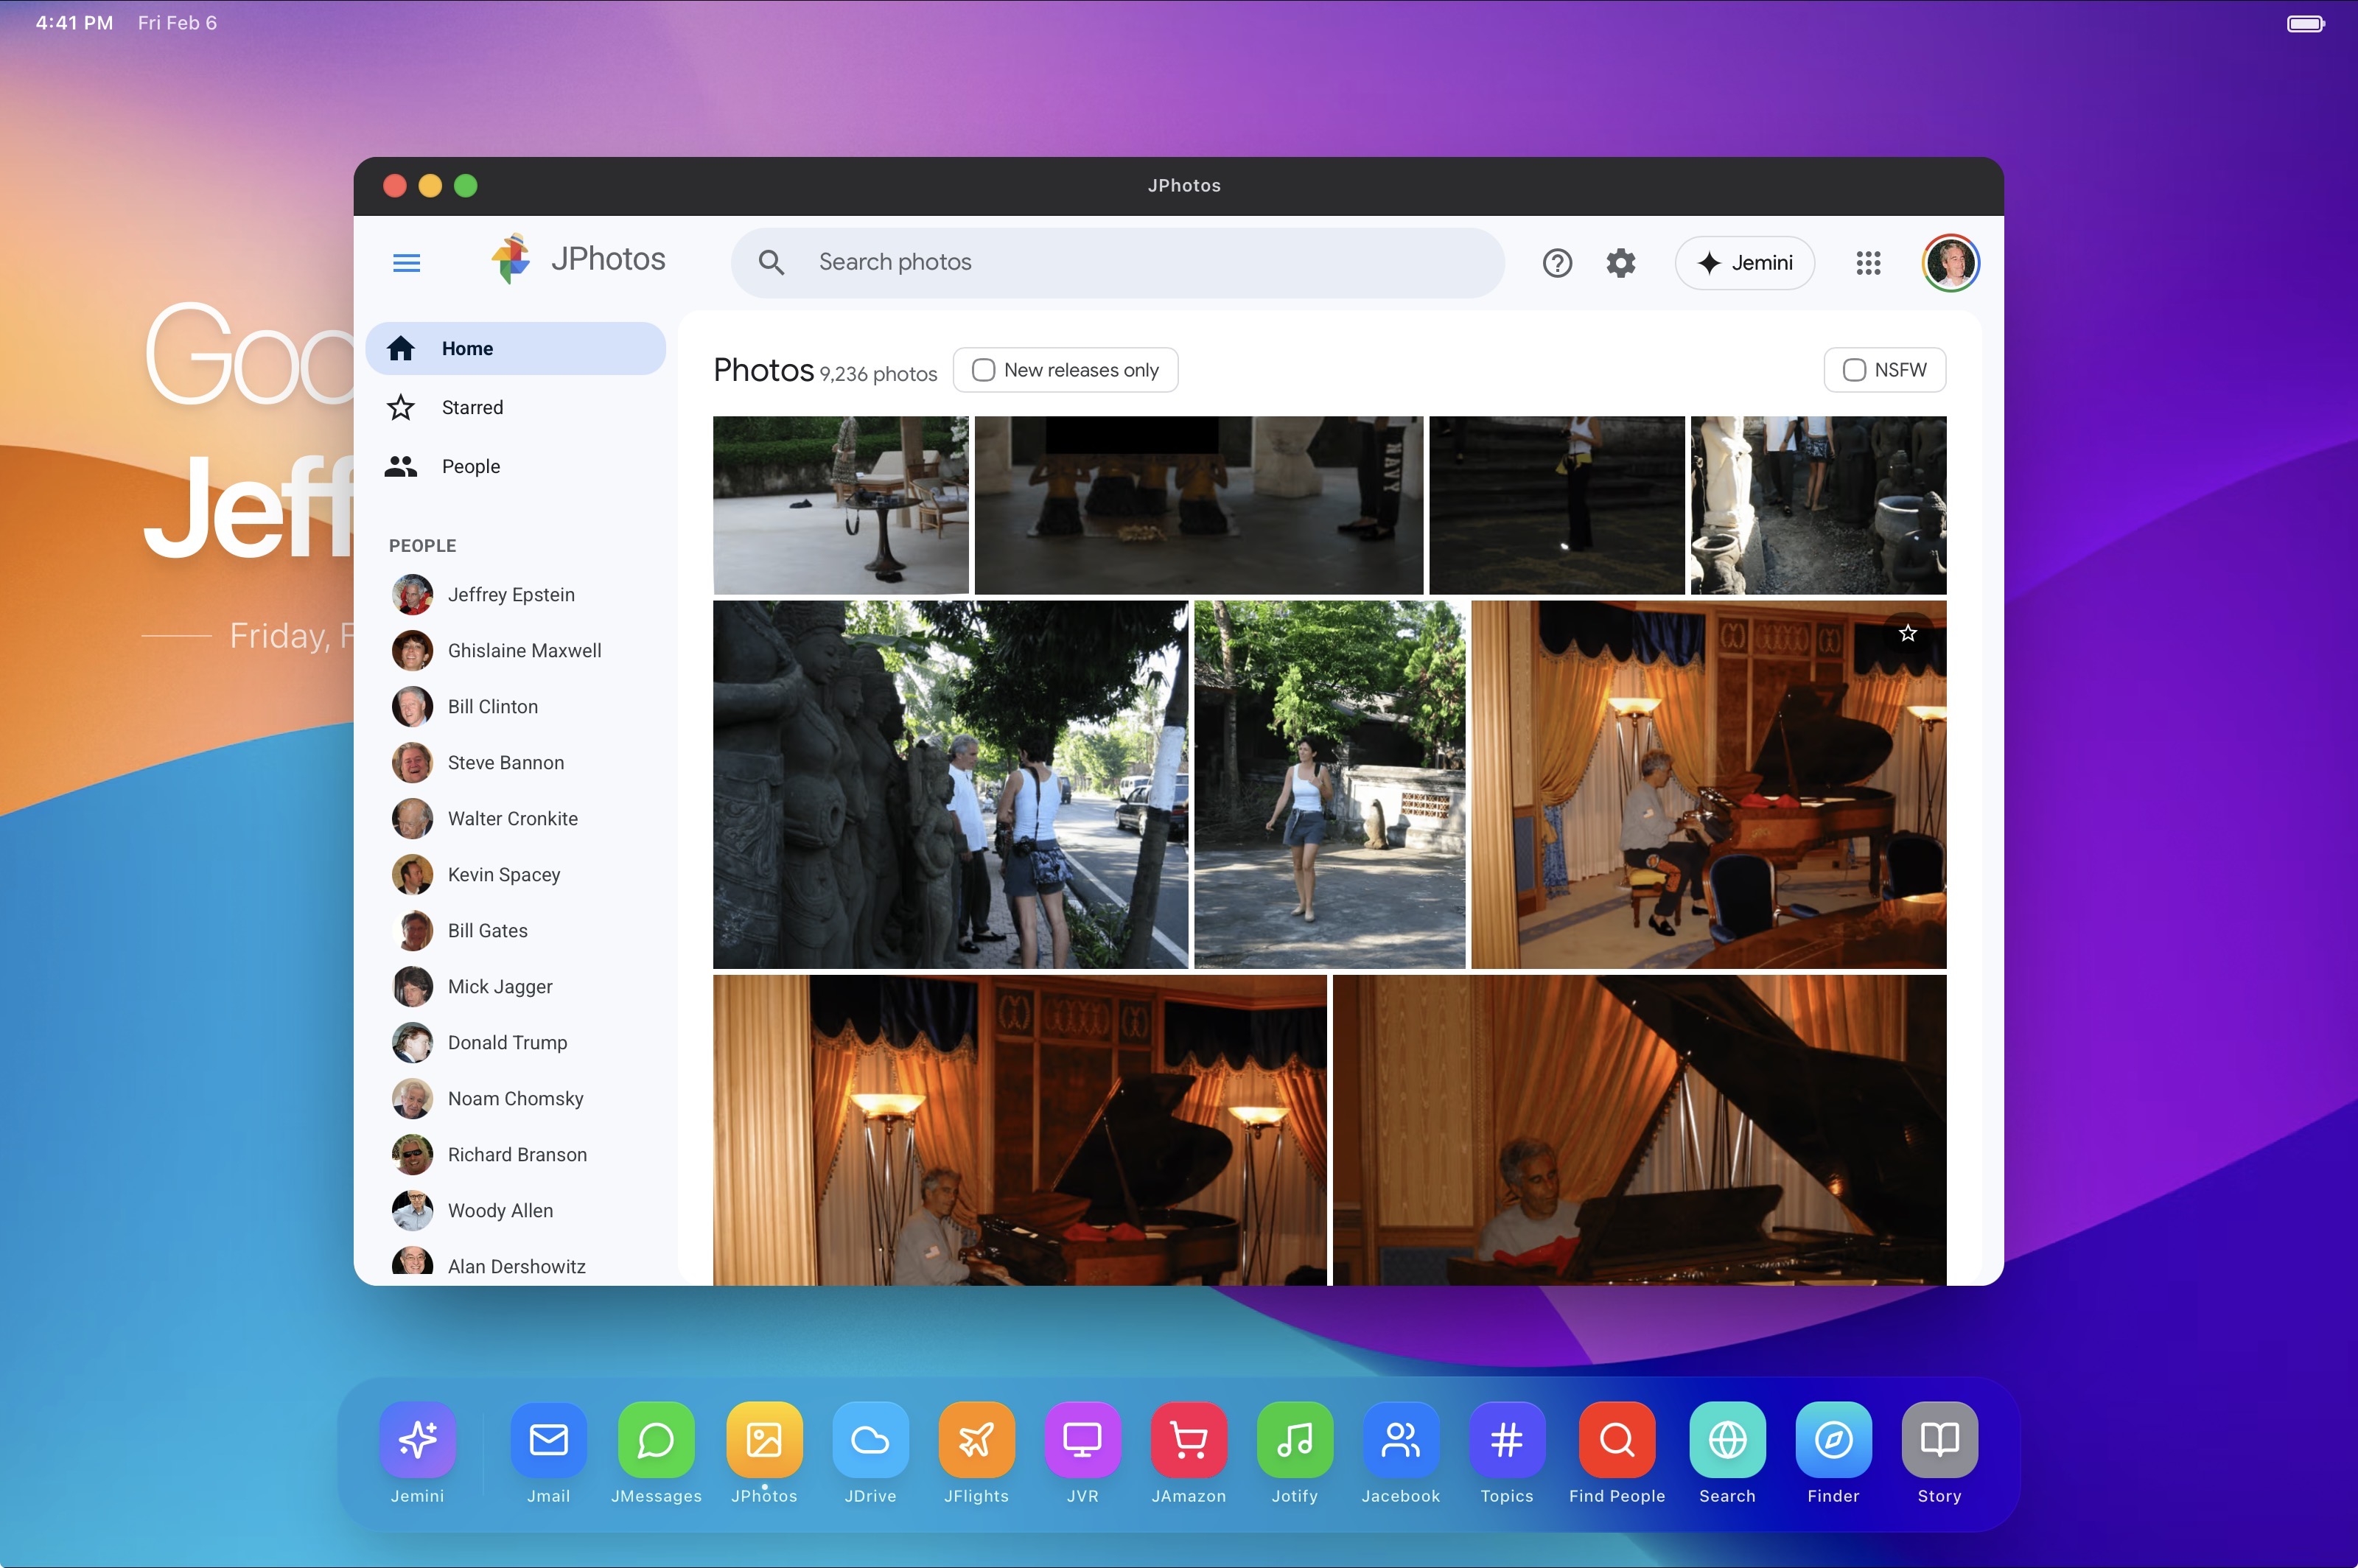This screenshot has width=2358, height=1568.
Task: Click the search magnifier icon
Action: coord(771,262)
